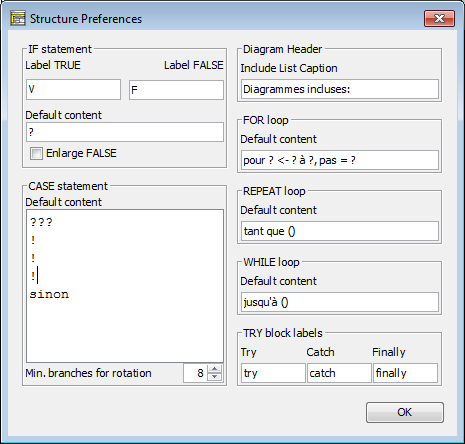The width and height of the screenshot is (465, 444).
Task: Focus the IF statement default content field
Action: tap(125, 132)
